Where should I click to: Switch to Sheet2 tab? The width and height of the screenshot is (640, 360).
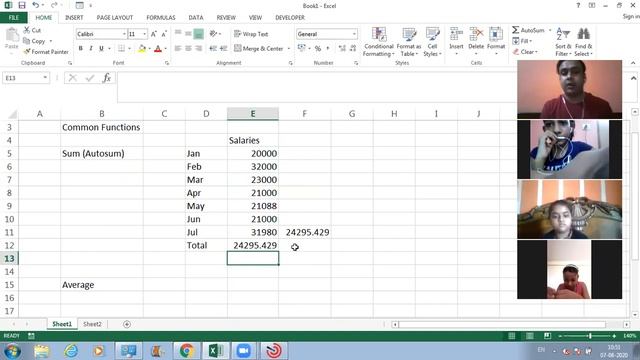click(x=92, y=324)
